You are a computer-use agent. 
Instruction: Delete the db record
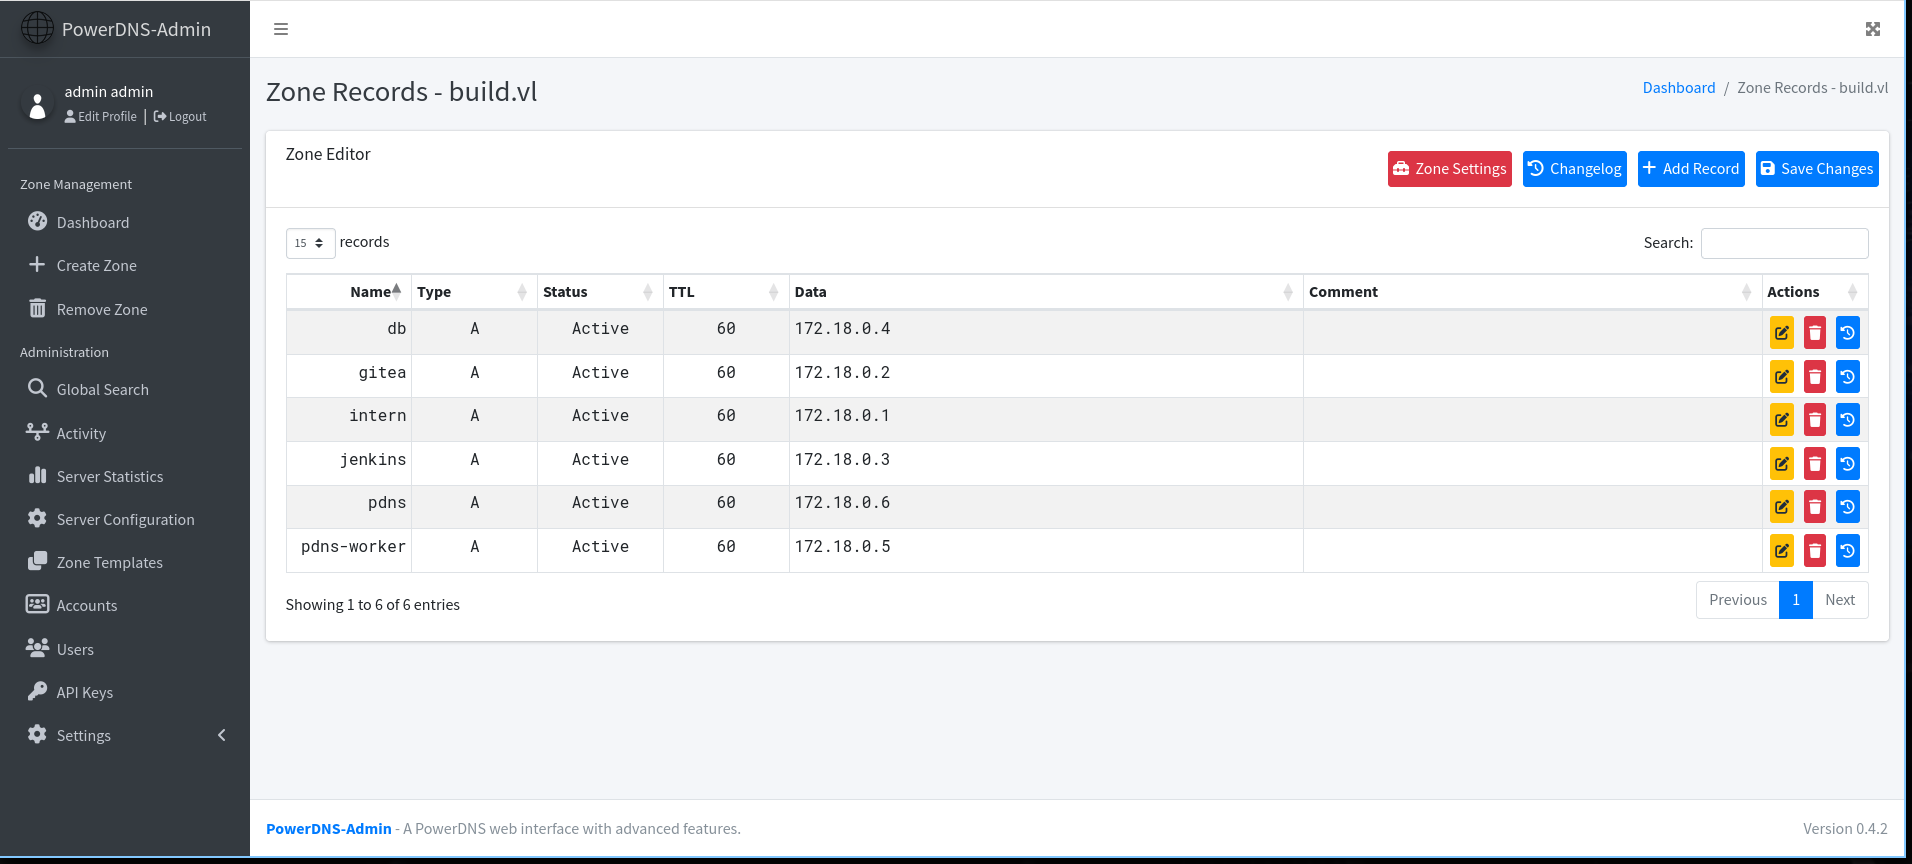(1815, 333)
